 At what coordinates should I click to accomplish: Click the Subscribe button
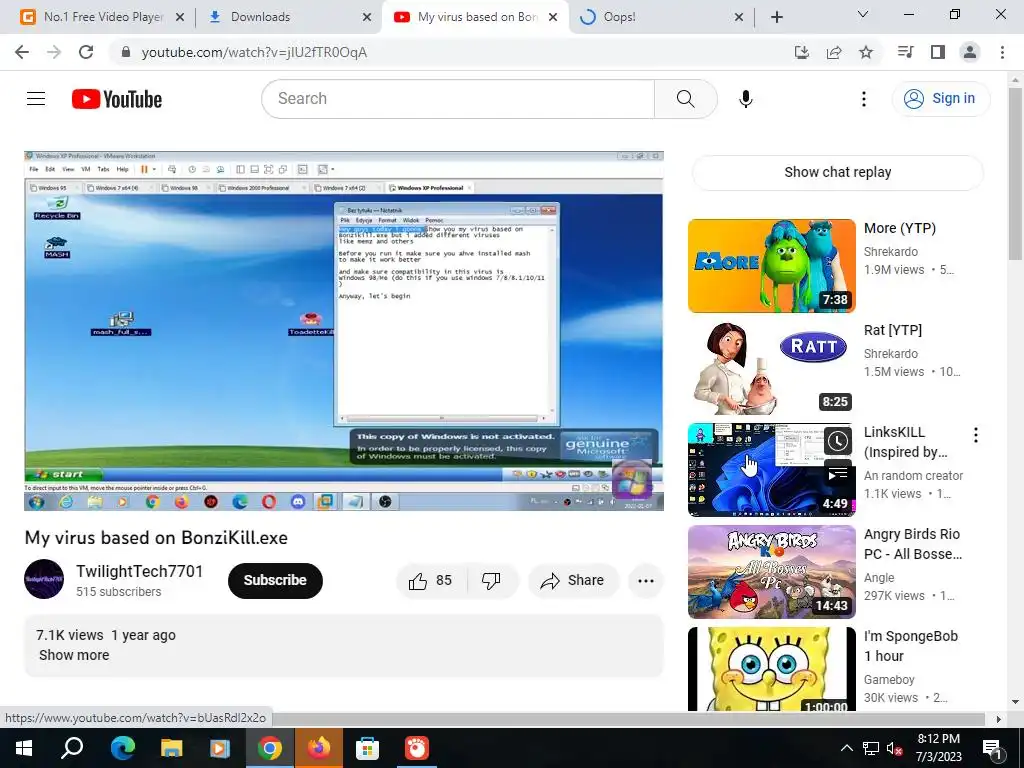(275, 580)
